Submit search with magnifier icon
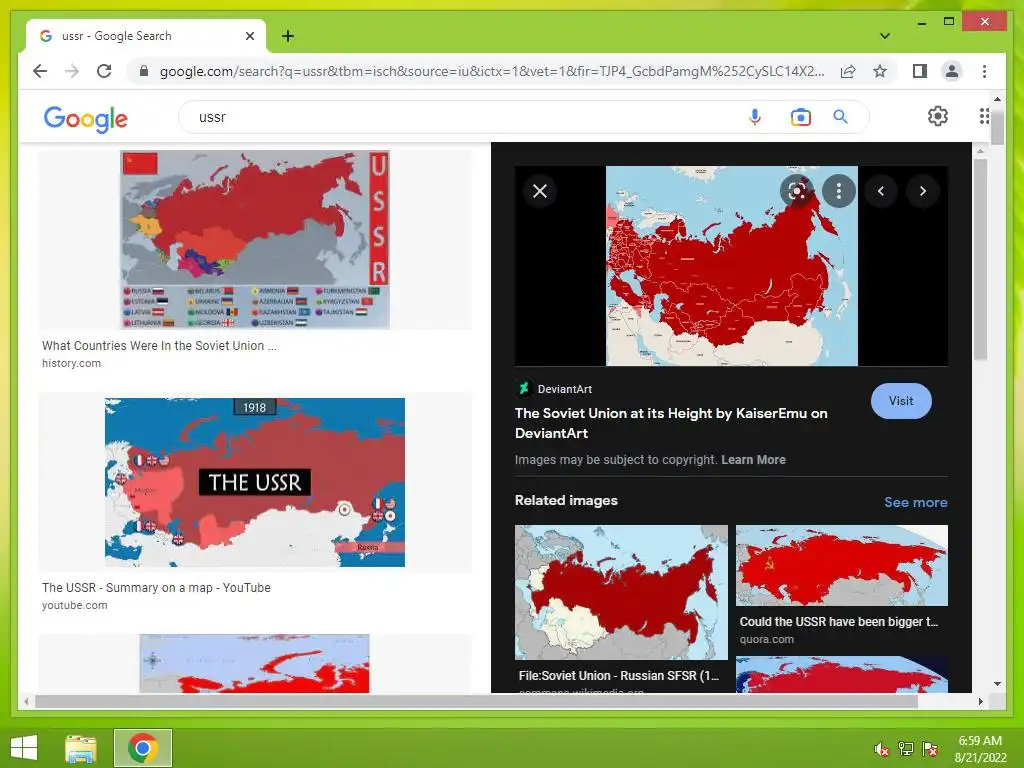This screenshot has width=1024, height=768. pos(840,117)
